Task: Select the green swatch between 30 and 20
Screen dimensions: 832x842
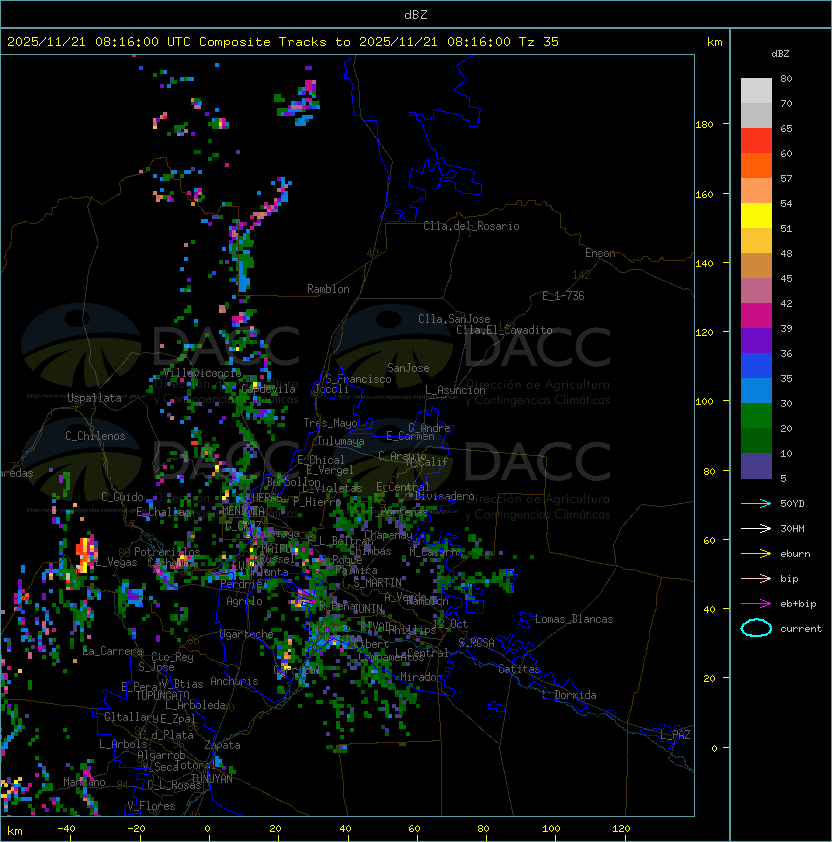Action: tap(756, 415)
